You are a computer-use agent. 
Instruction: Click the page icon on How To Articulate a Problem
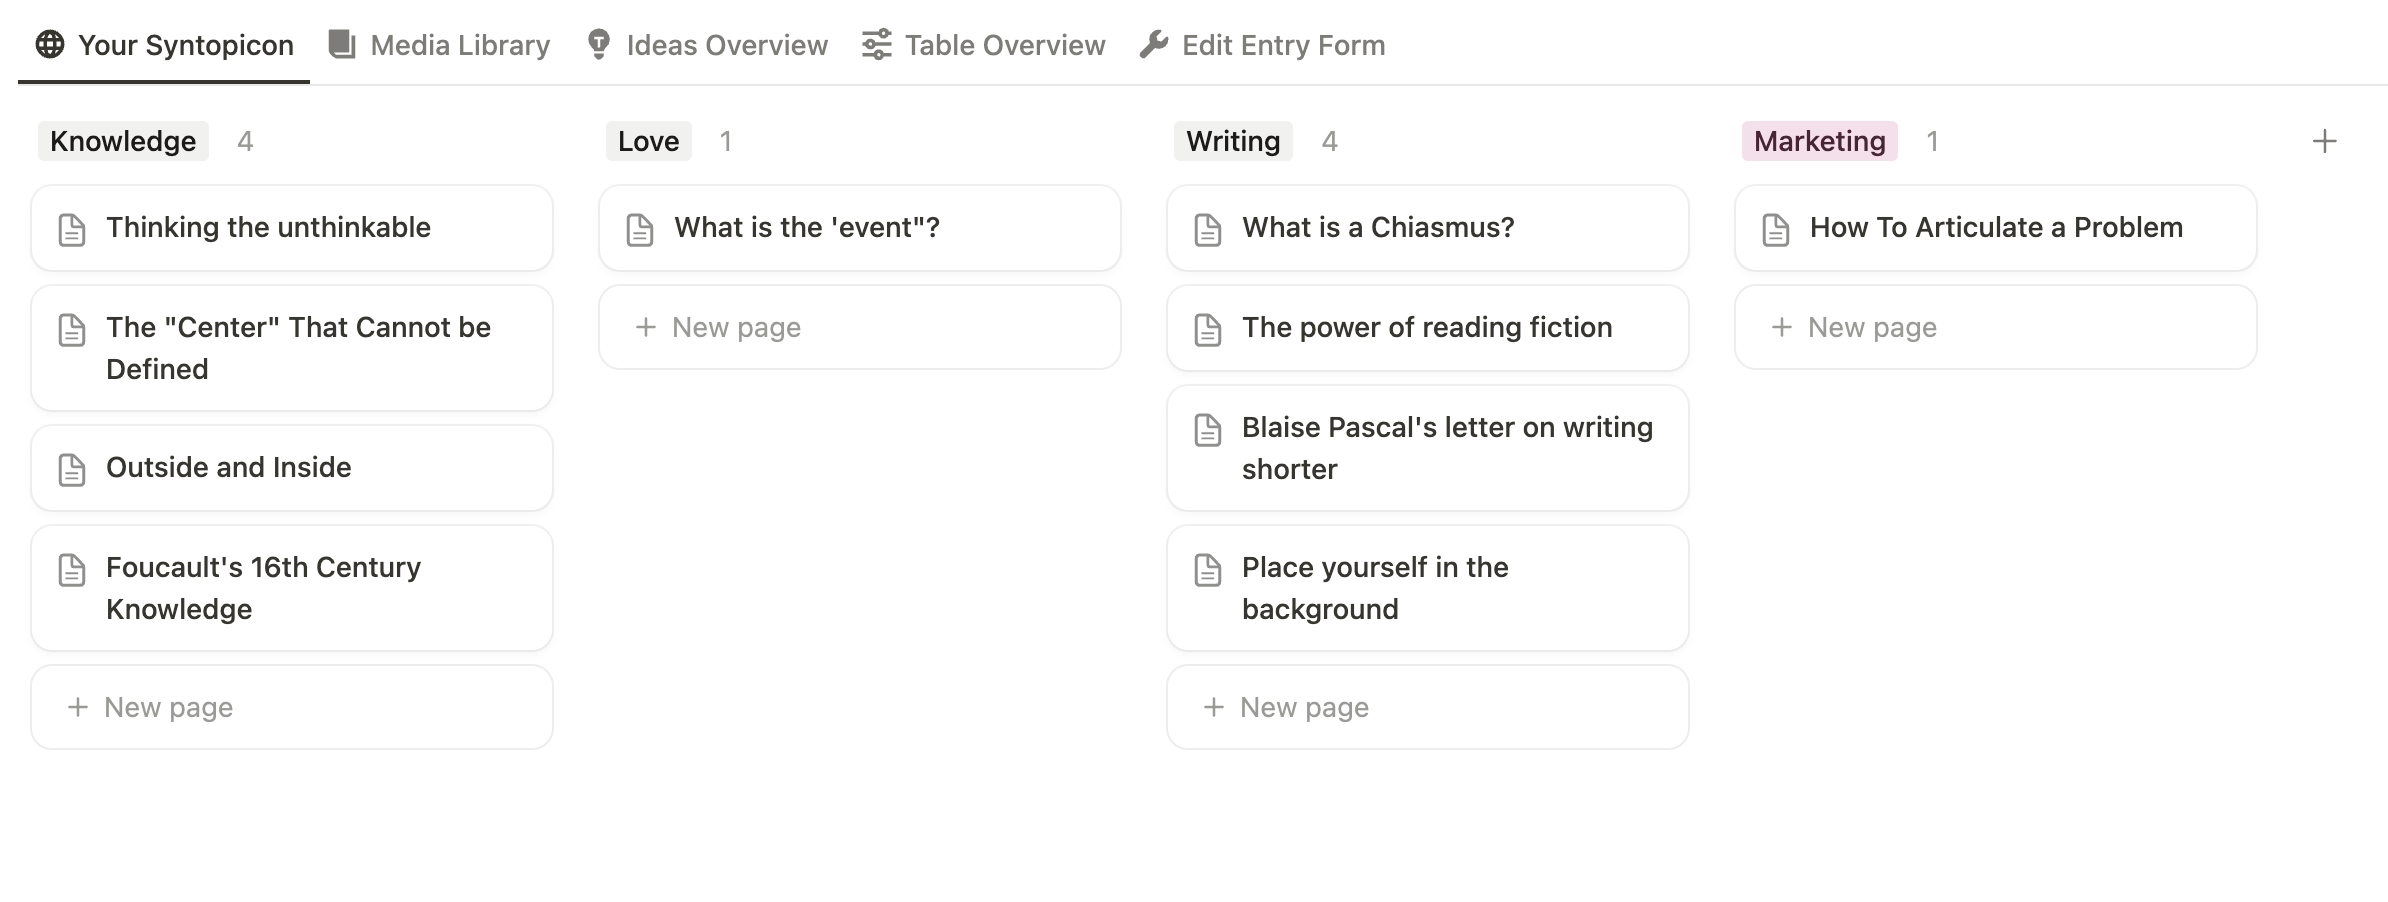click(1775, 228)
